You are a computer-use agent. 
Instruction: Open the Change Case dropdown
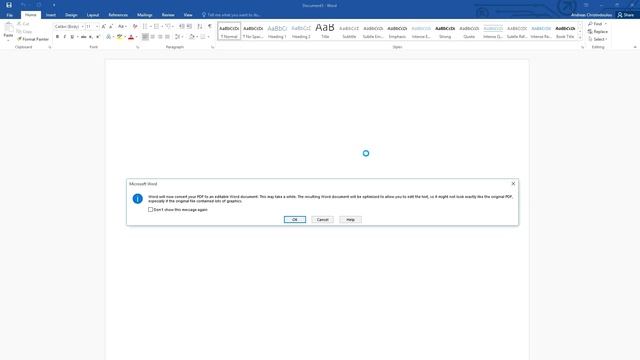click(122, 27)
